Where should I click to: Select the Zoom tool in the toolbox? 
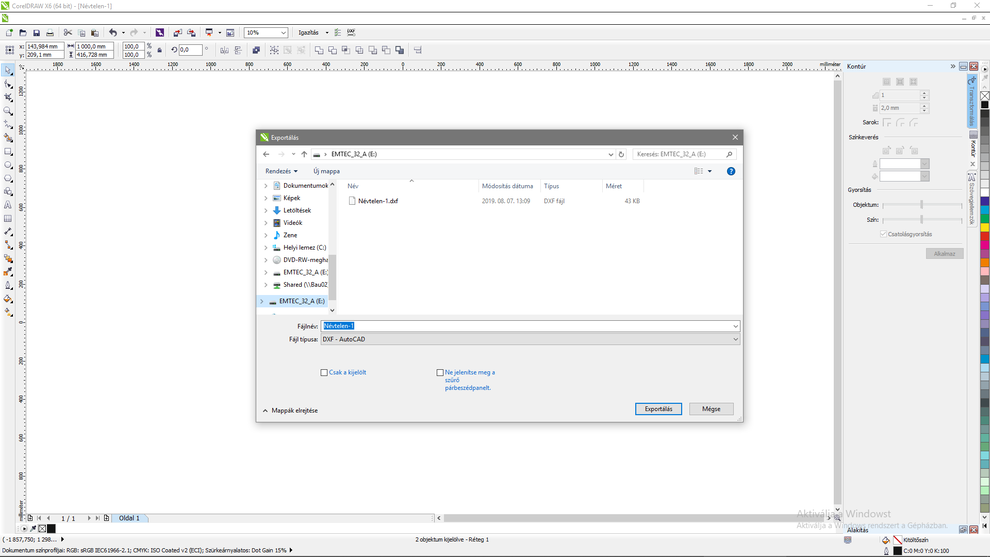click(x=9, y=111)
